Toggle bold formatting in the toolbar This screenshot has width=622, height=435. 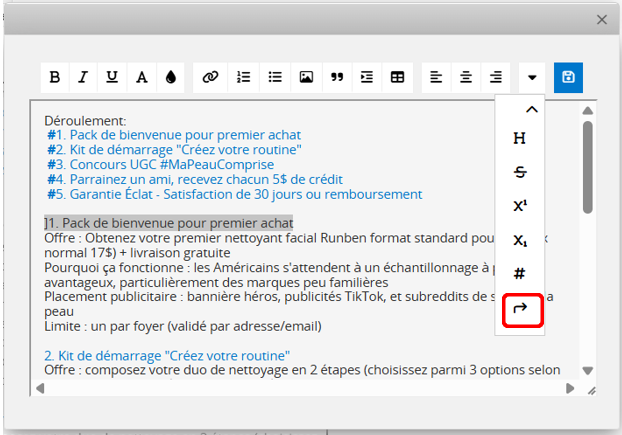click(x=55, y=77)
